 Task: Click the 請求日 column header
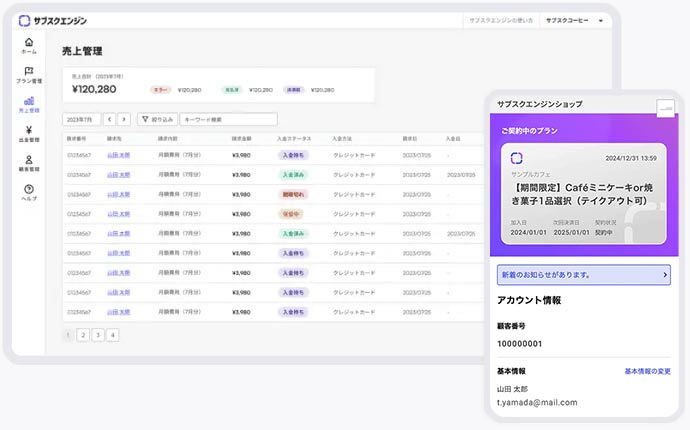coord(410,139)
